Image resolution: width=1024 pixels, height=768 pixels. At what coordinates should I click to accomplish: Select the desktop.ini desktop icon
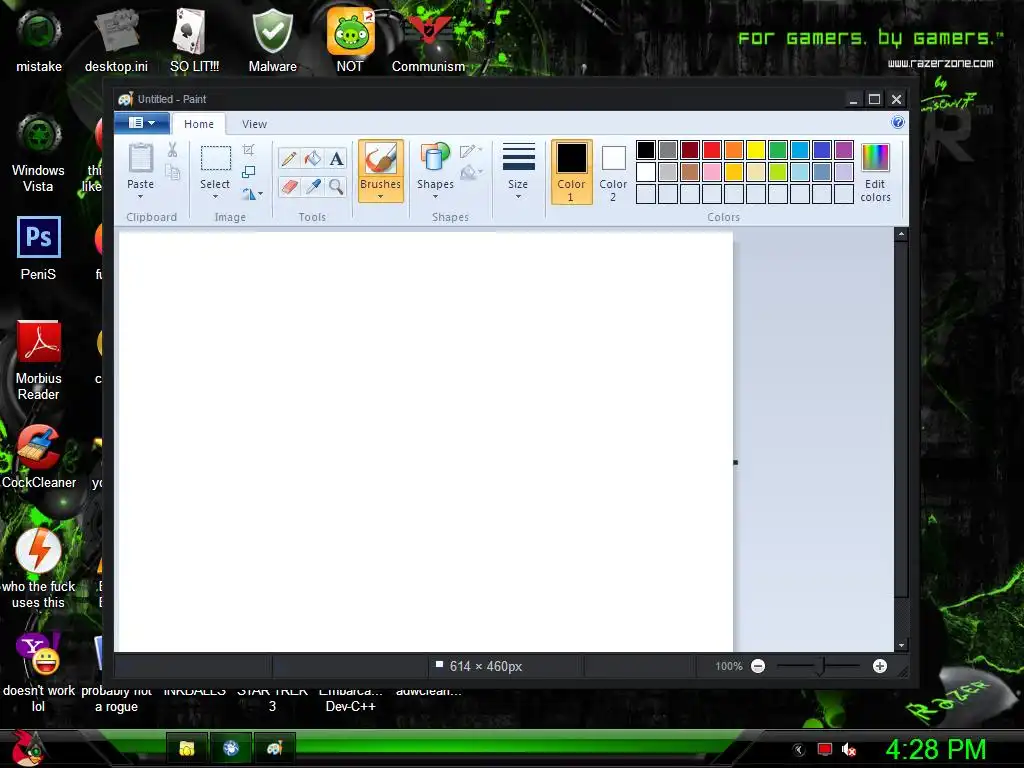pyautogui.click(x=116, y=40)
